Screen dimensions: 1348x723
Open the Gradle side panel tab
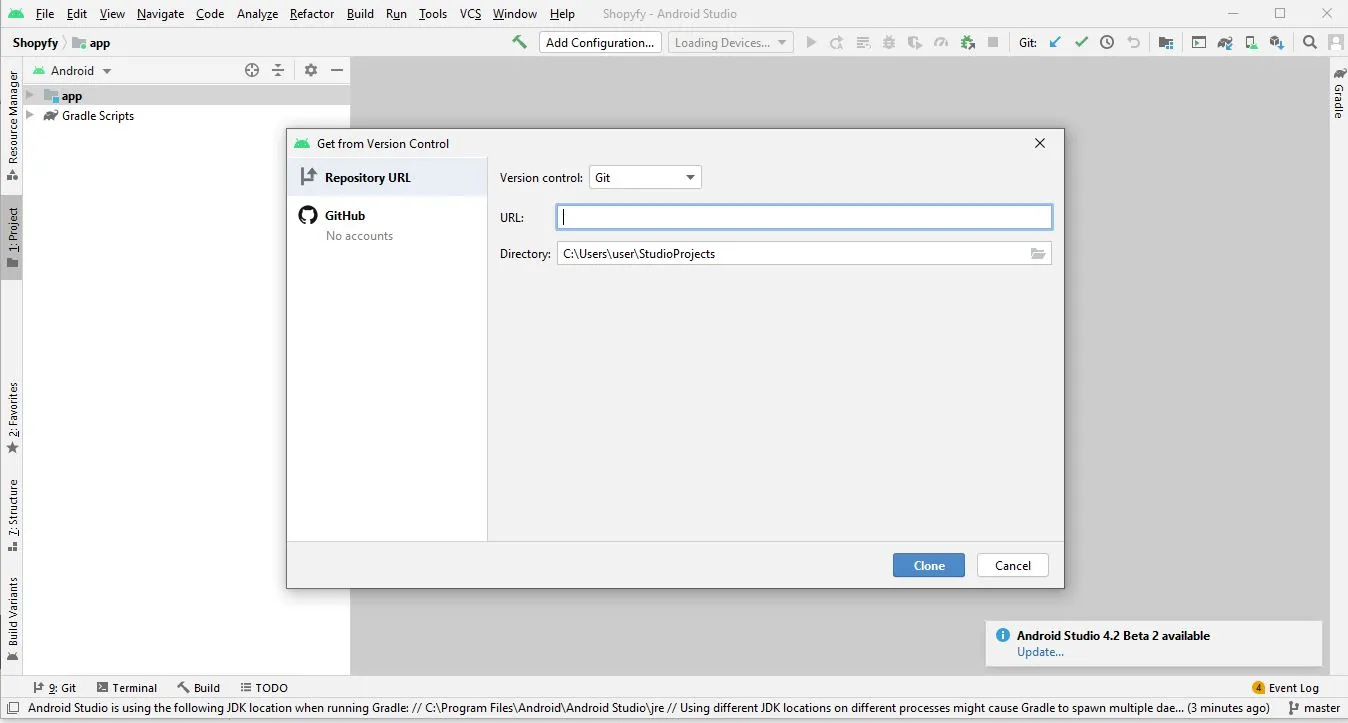pos(1339,94)
